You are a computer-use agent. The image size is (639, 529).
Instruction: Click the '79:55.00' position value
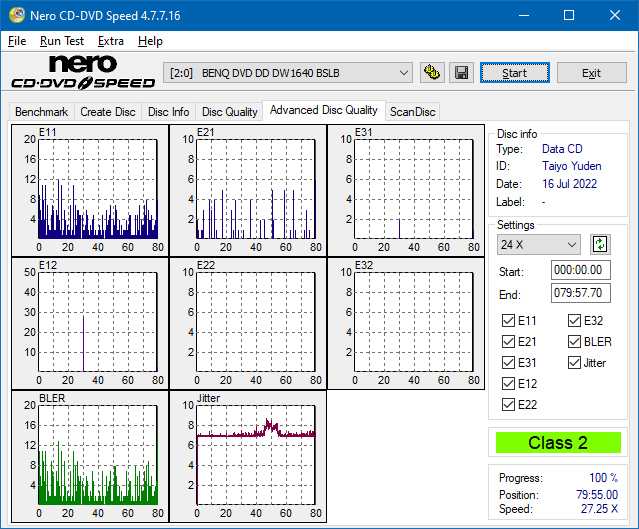(597, 494)
